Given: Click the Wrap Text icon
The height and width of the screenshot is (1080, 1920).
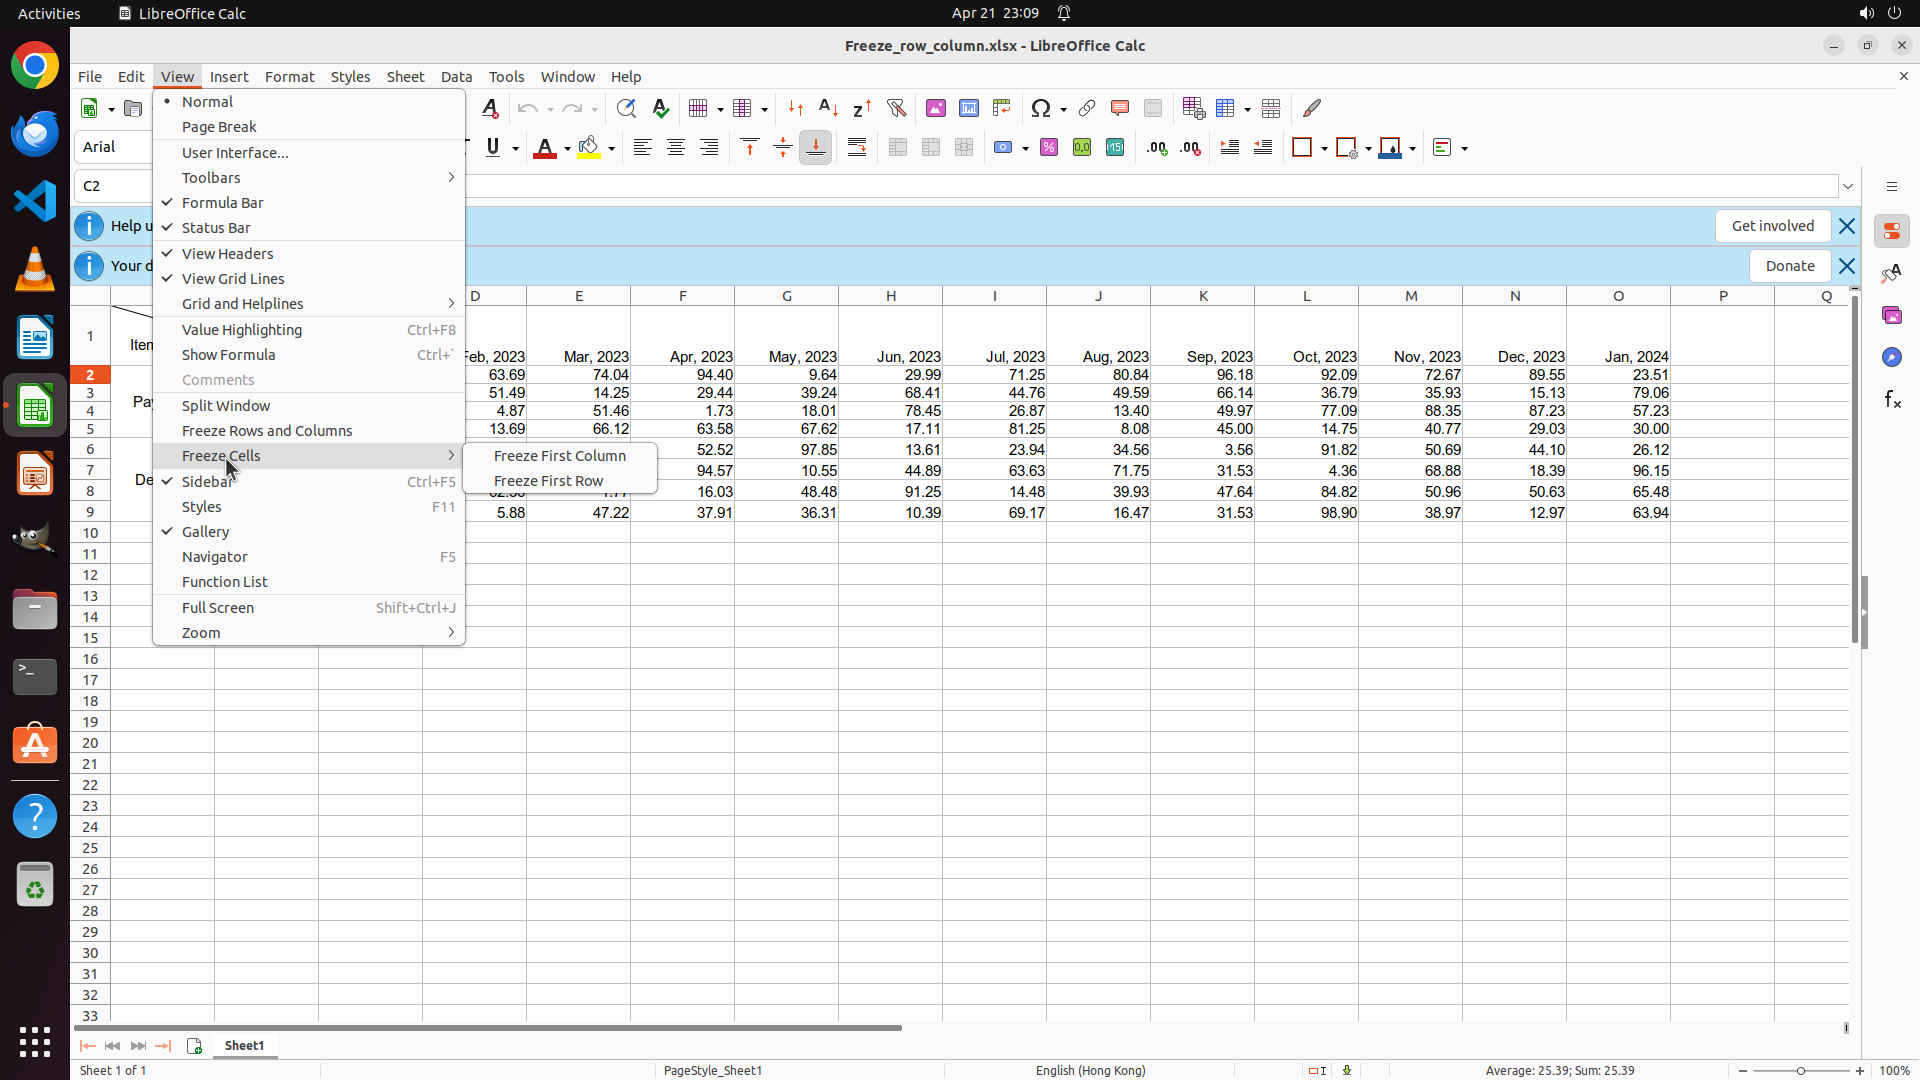Looking at the screenshot, I should click(x=857, y=148).
